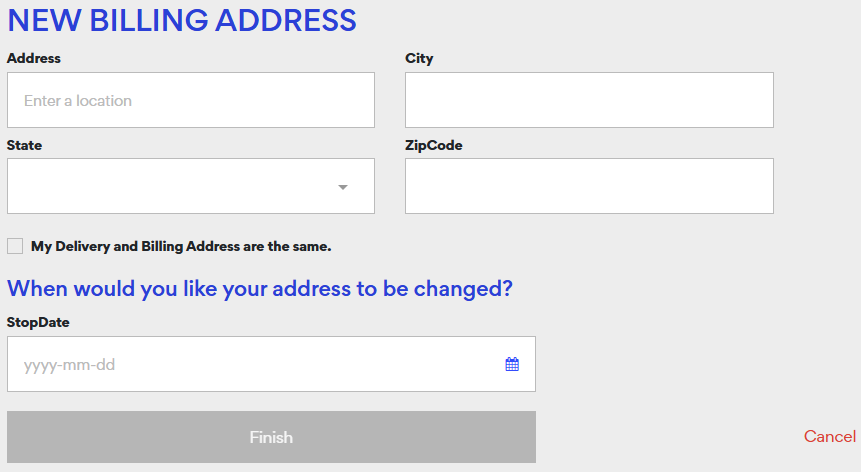
Task: Select the ZipCode input box
Action: coord(589,186)
